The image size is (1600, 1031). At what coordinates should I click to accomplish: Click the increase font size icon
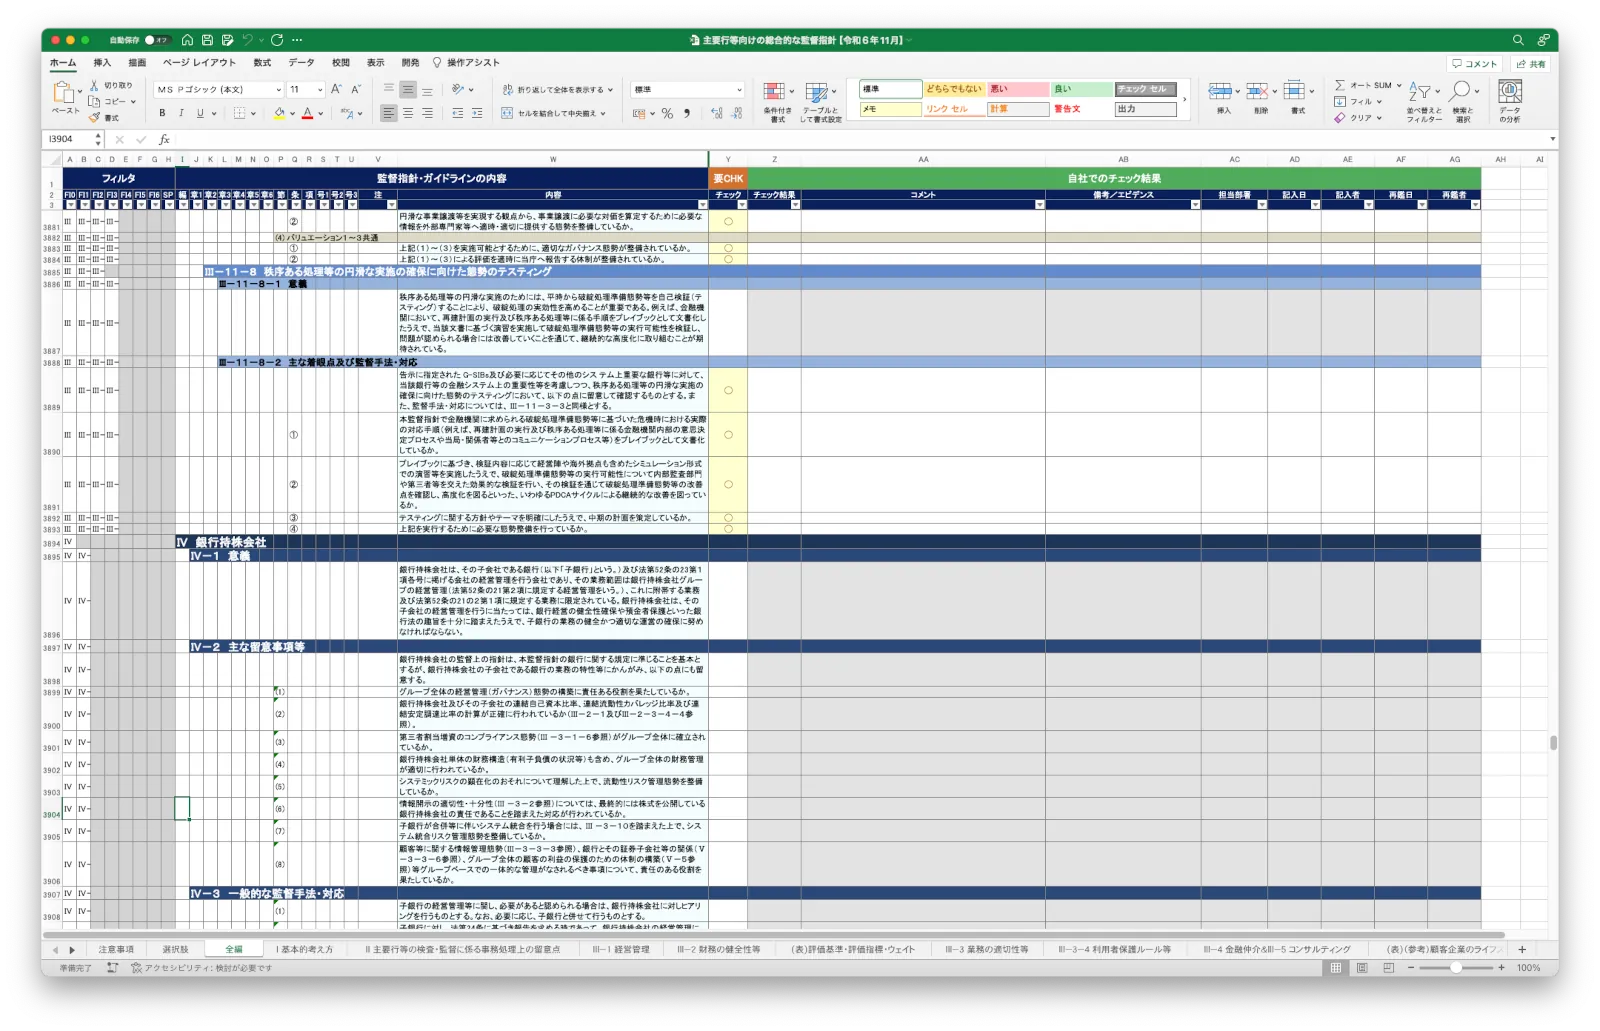[x=336, y=90]
